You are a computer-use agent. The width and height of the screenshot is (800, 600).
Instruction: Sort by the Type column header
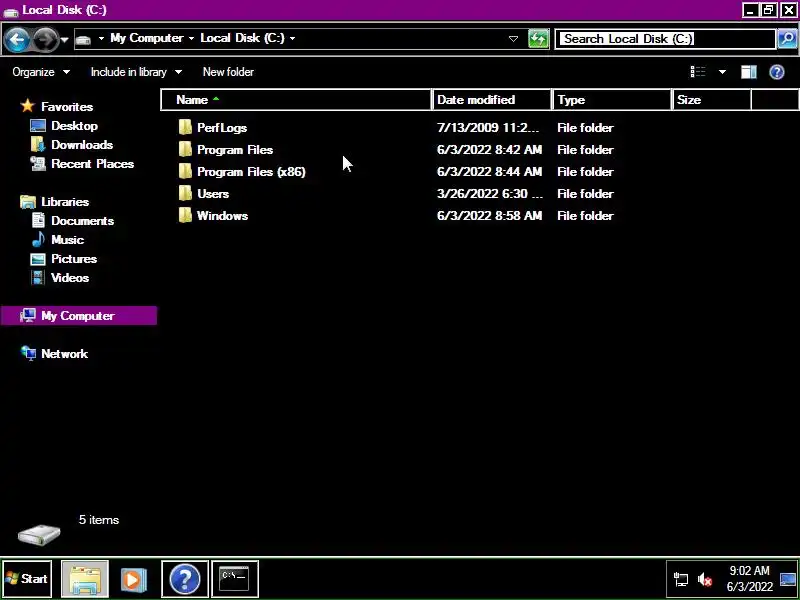612,99
